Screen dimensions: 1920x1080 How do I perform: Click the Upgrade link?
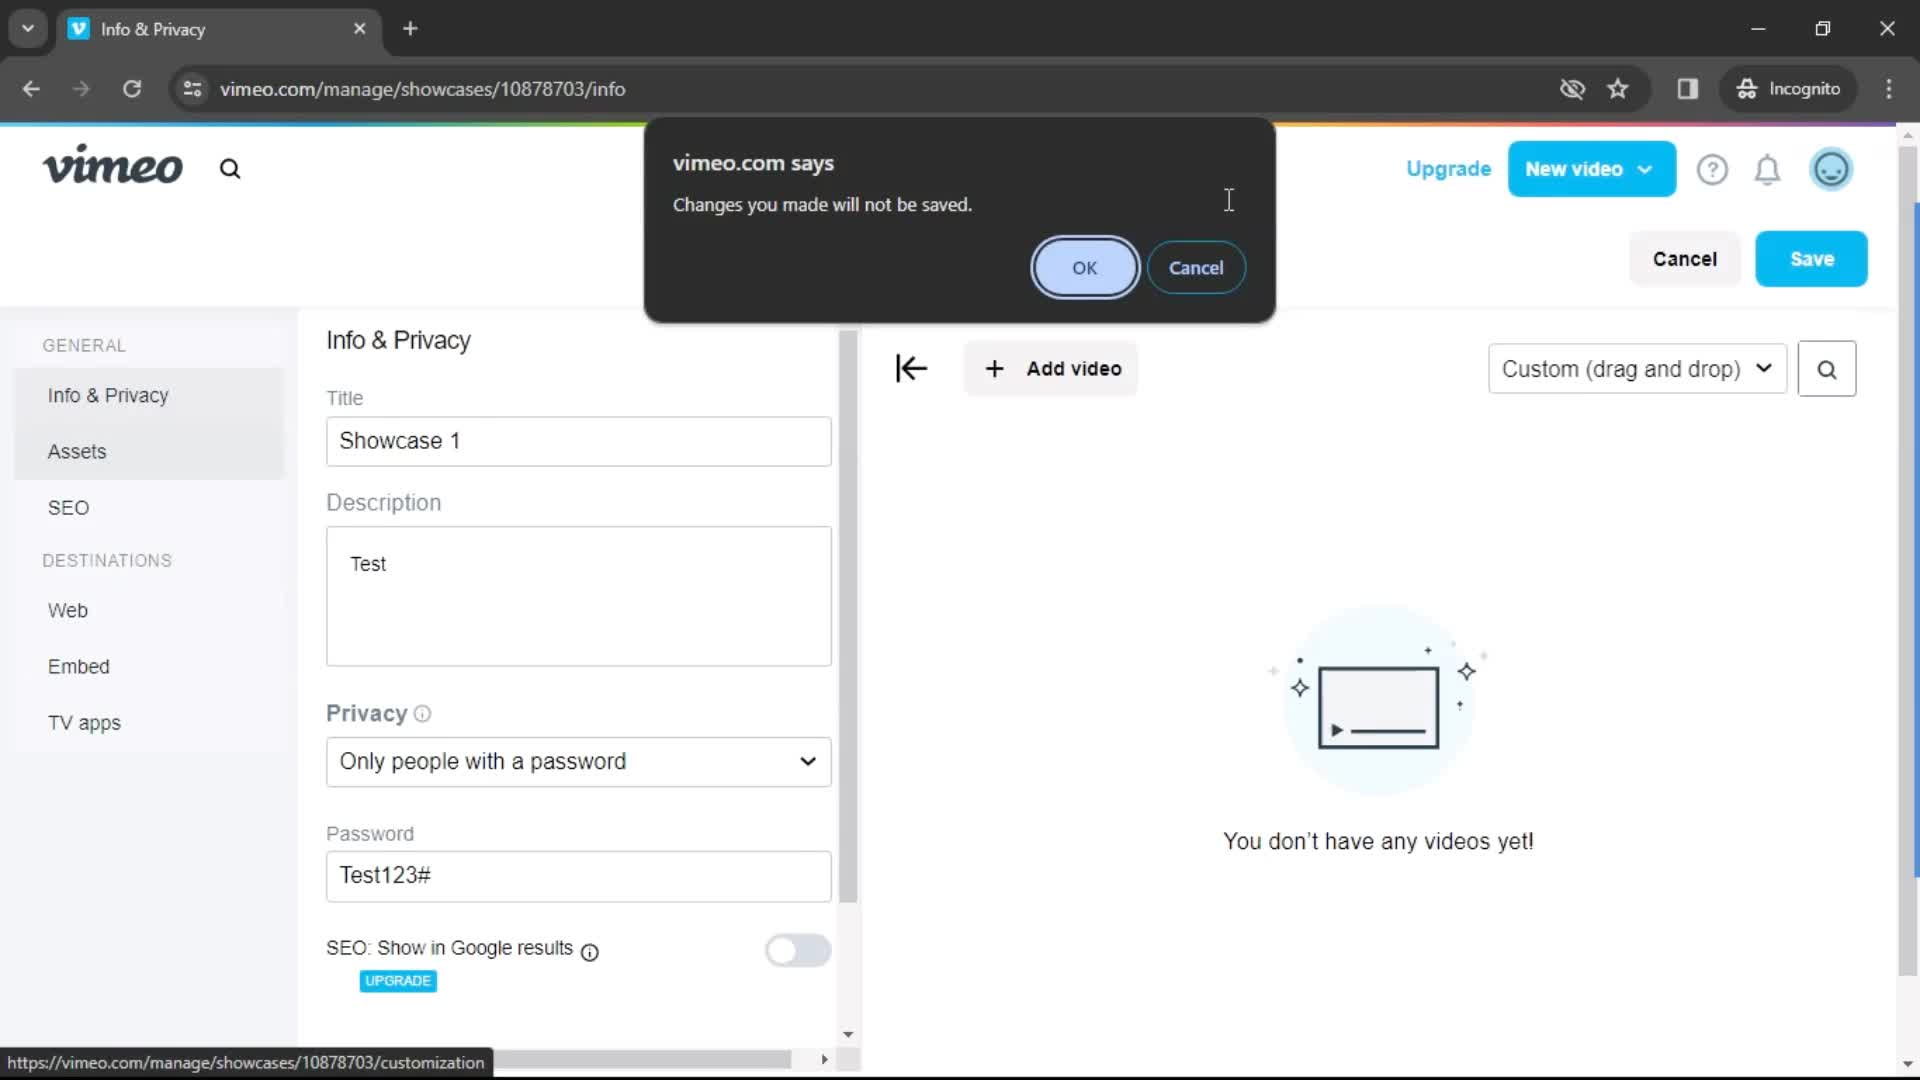[x=1448, y=169]
